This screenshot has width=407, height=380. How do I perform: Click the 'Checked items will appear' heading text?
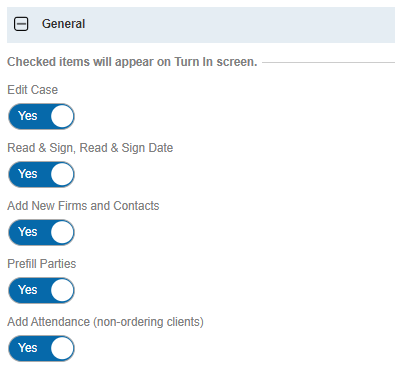[132, 62]
